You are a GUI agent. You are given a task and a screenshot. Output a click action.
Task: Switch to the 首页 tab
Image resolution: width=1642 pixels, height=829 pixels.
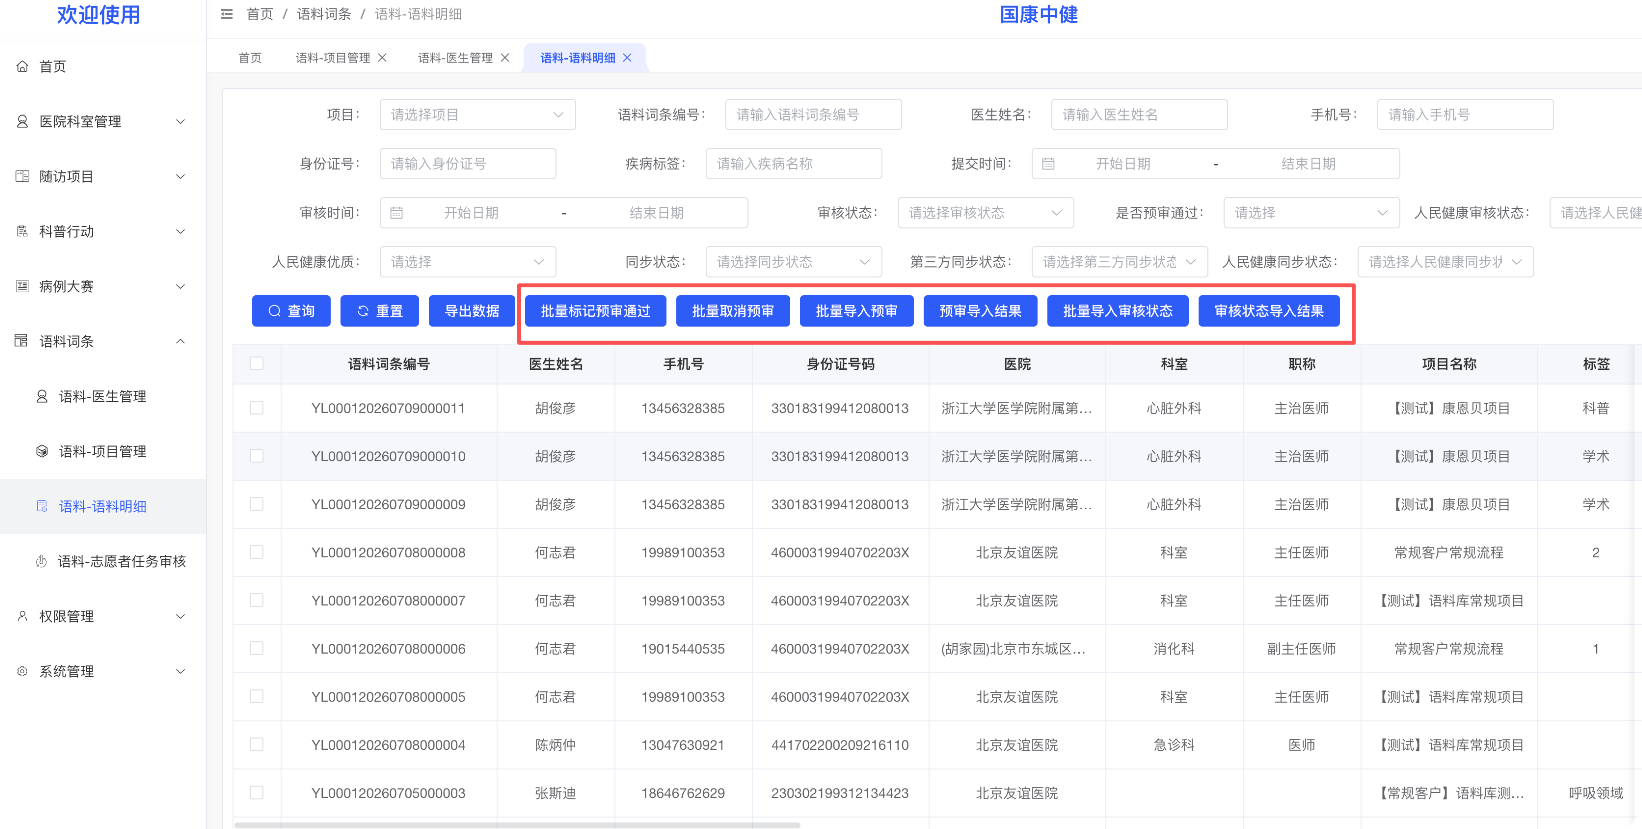pyautogui.click(x=250, y=58)
